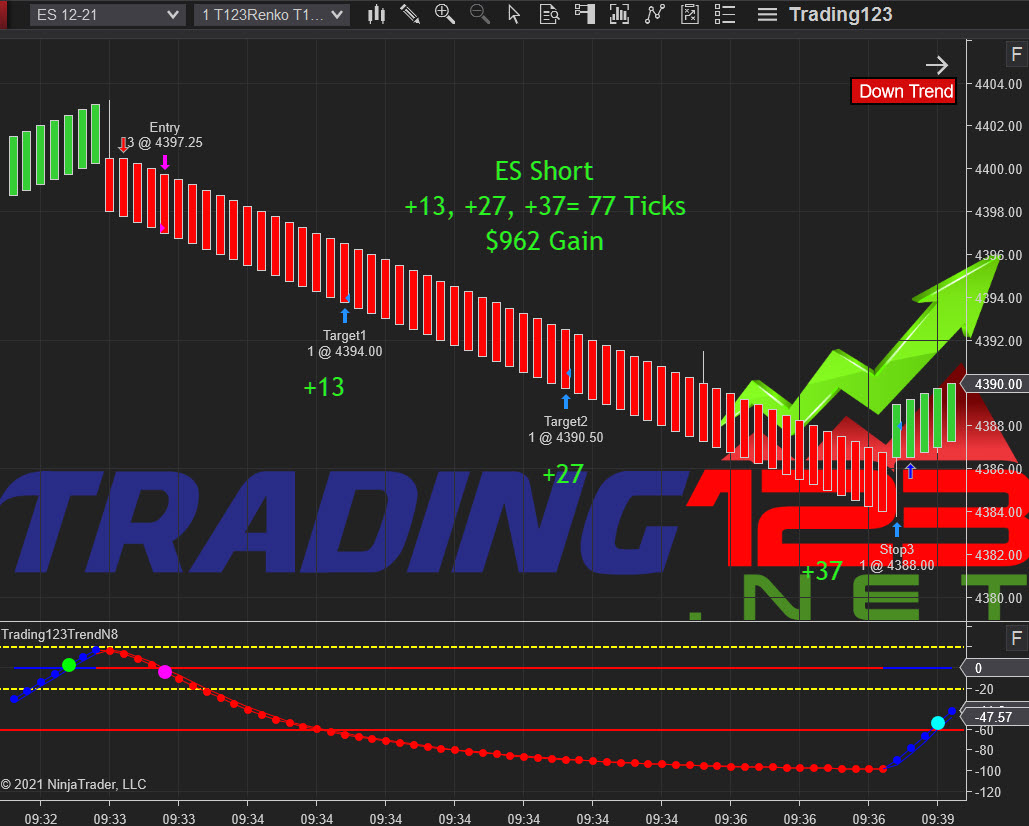Click the Trading123TrendN8 indicator label
1029x826 pixels.
coord(60,634)
